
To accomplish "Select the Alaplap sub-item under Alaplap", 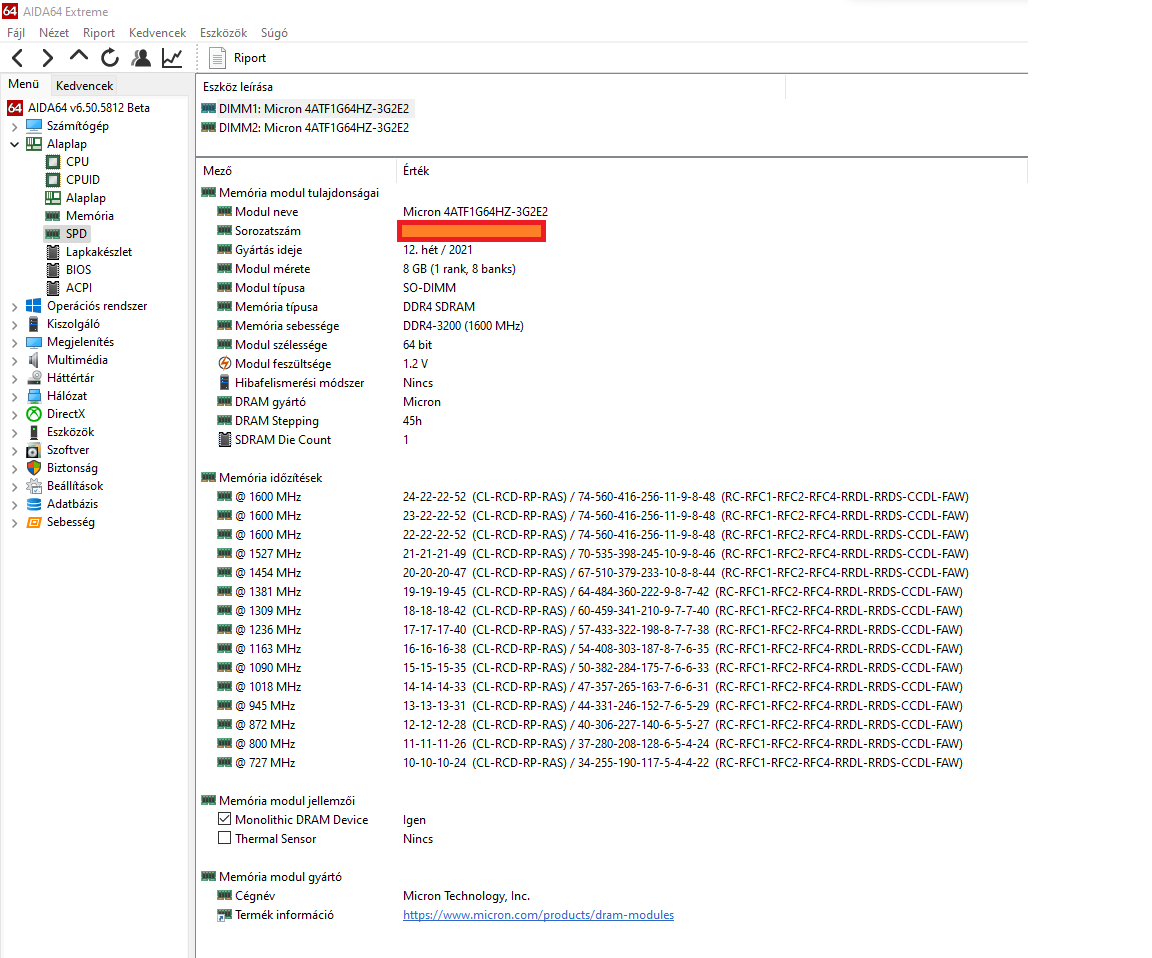I will (x=76, y=198).
